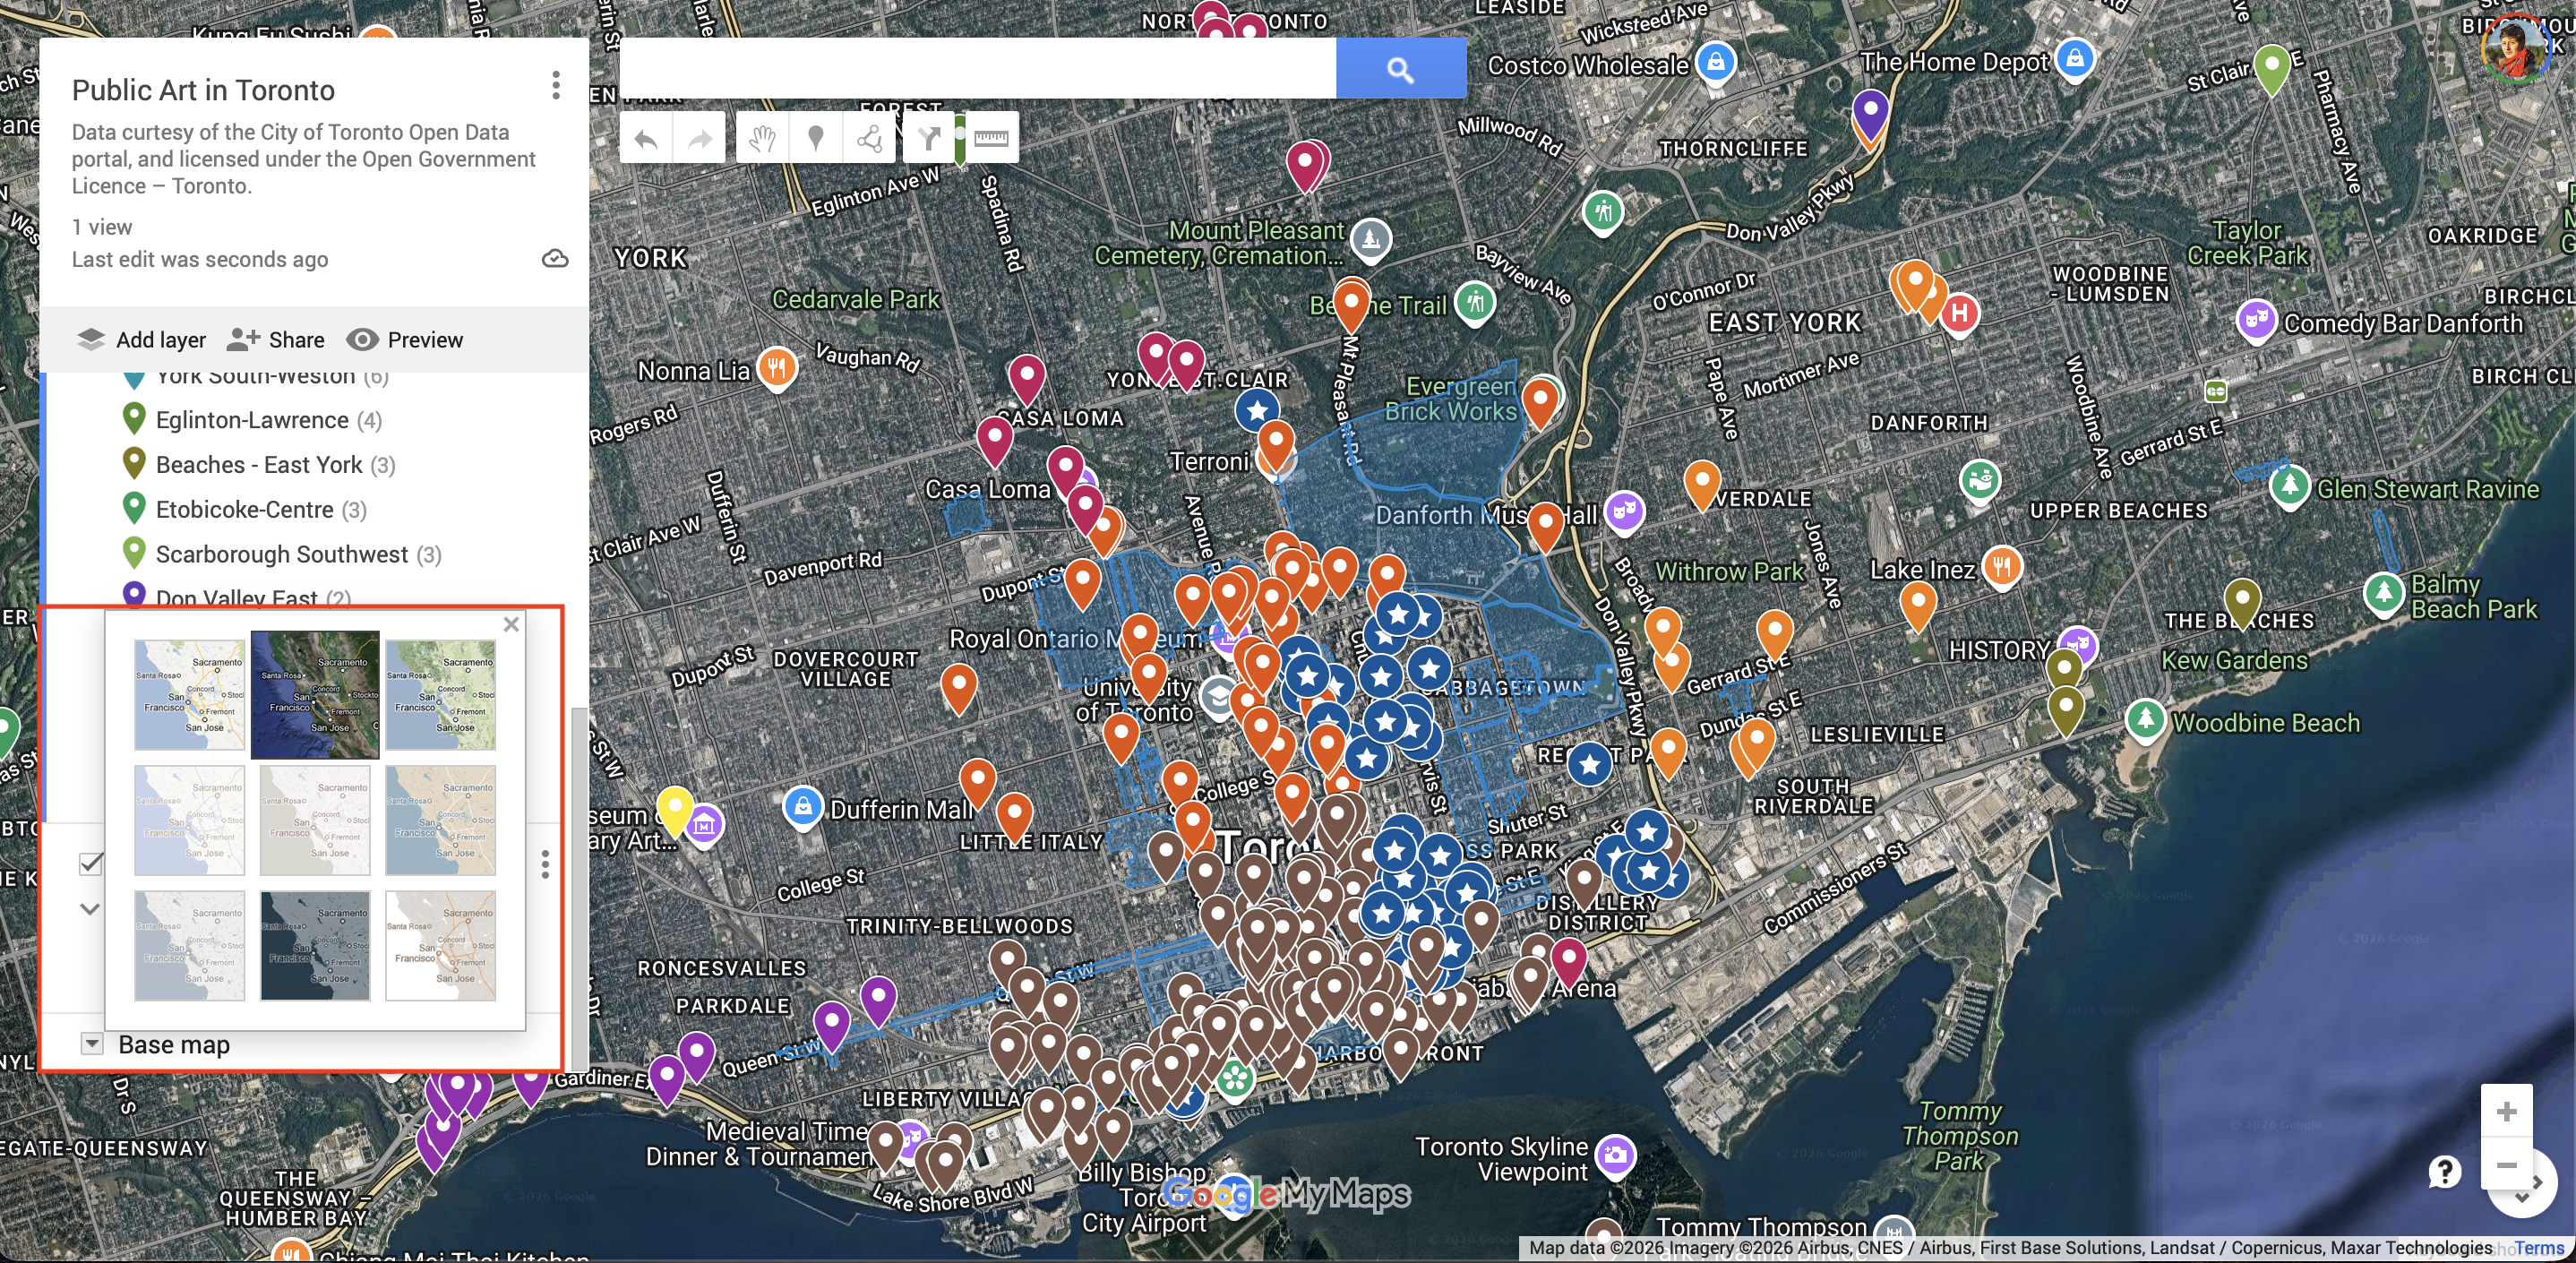Select the Add directions tool
The image size is (2576, 1263).
point(929,139)
